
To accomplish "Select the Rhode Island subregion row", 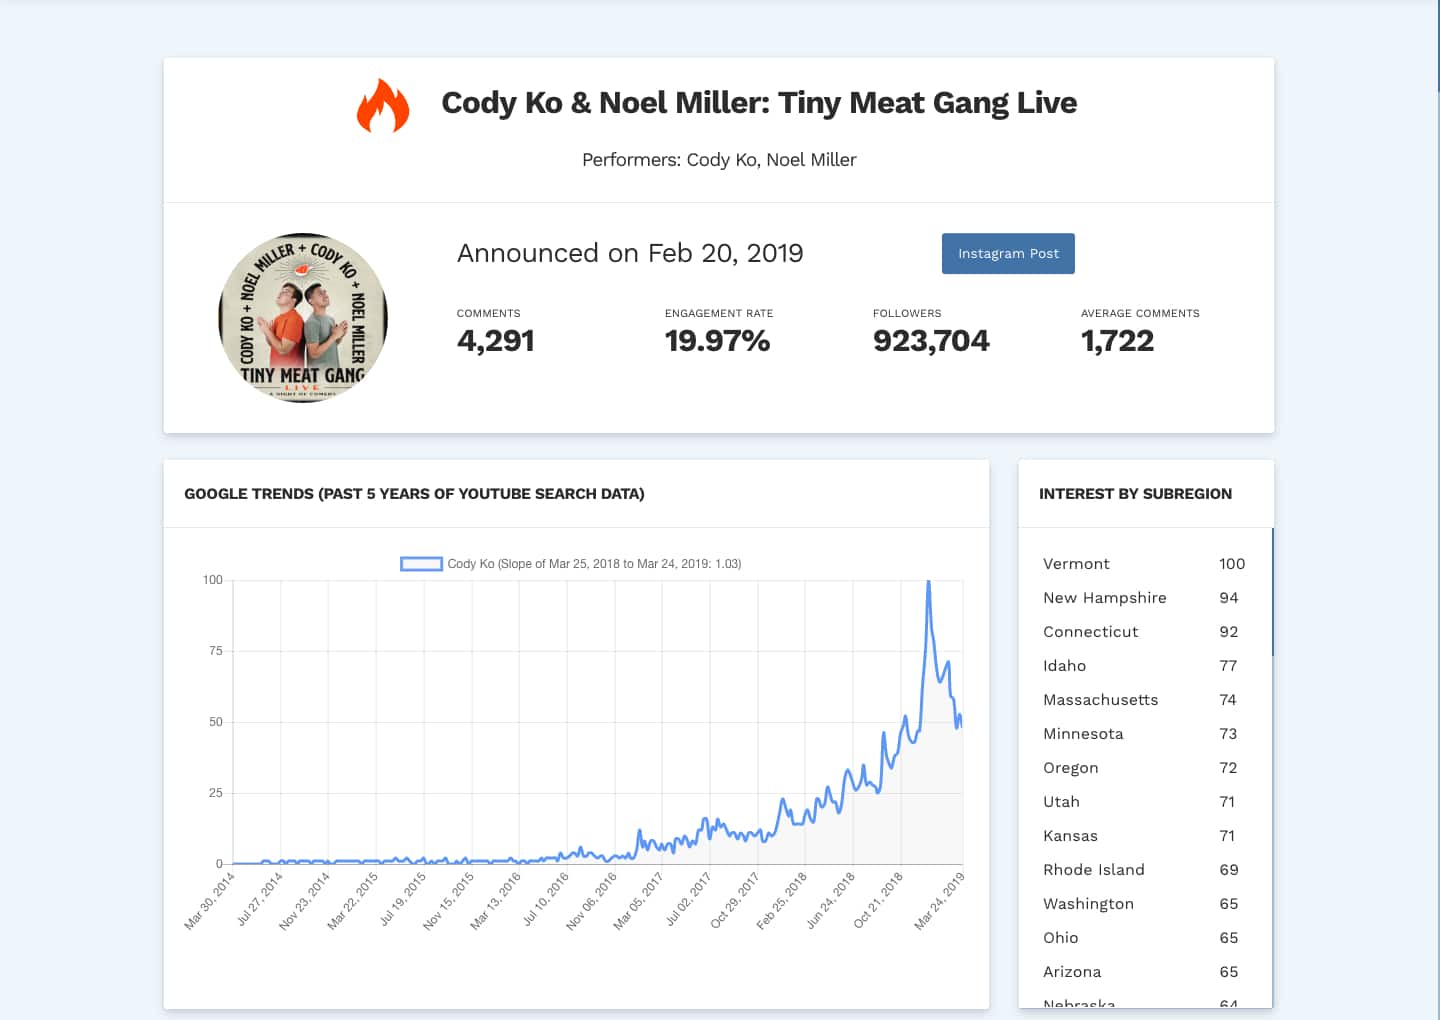I will coord(1144,870).
